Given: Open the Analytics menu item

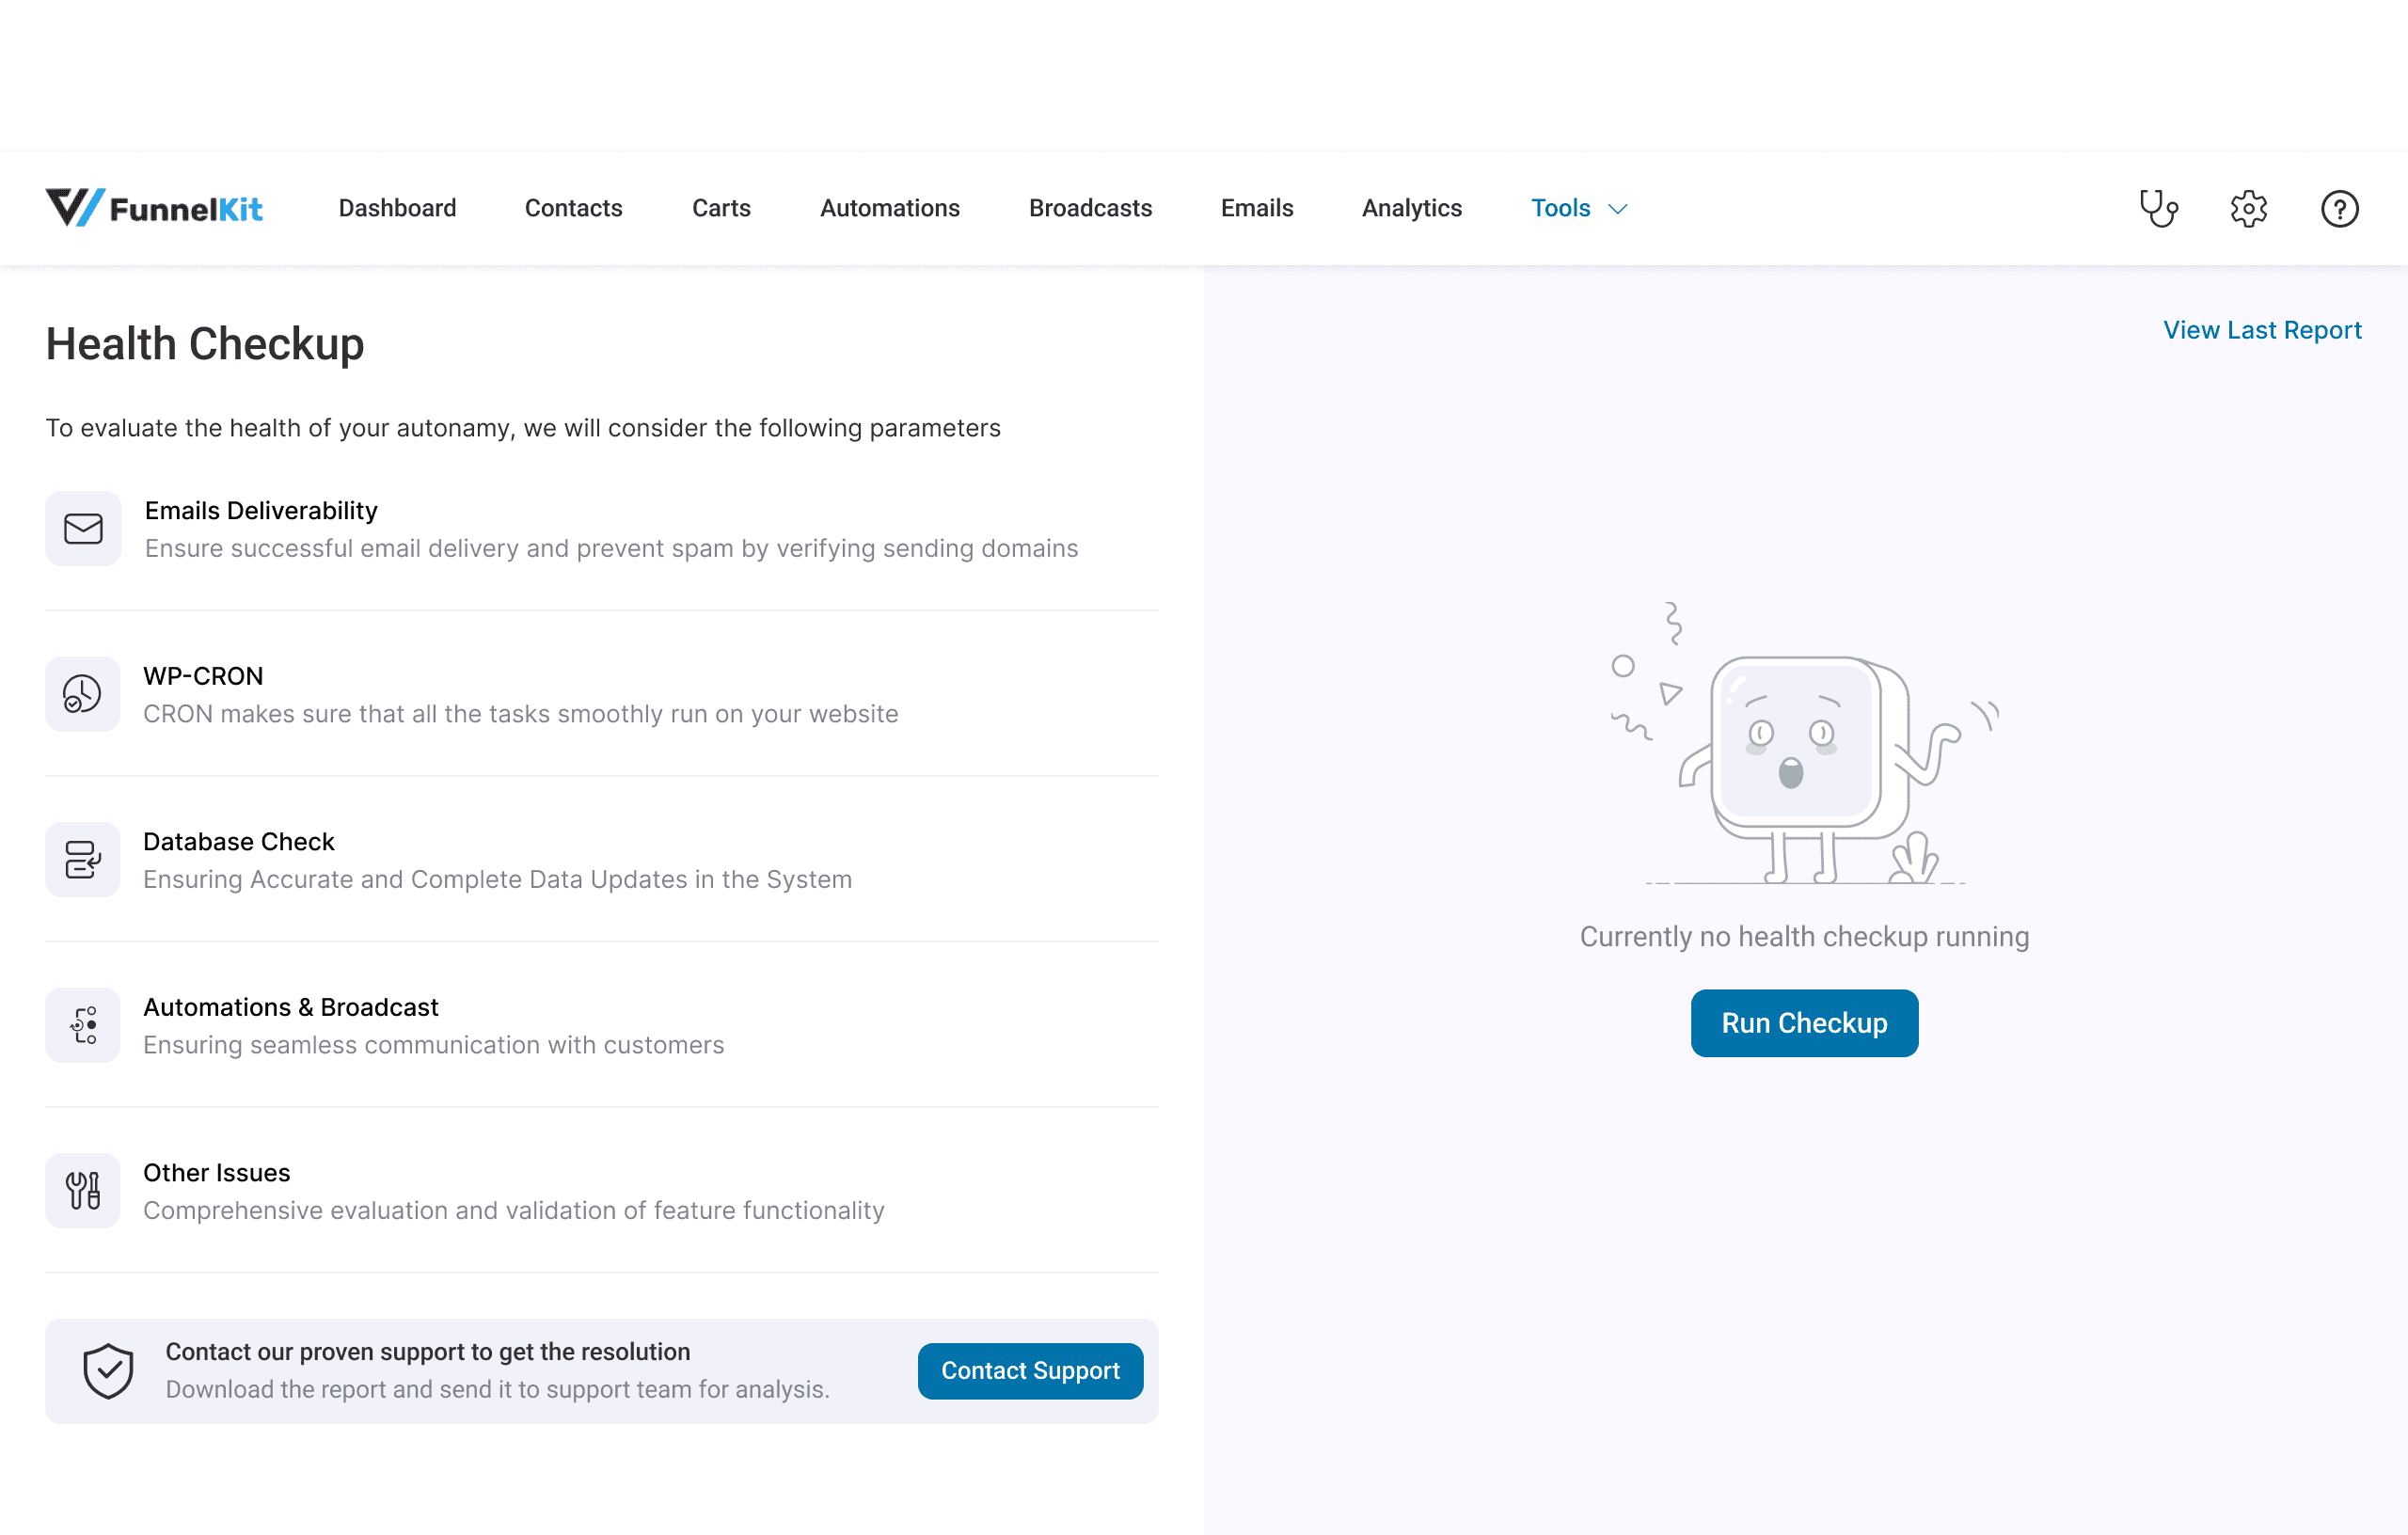Looking at the screenshot, I should [x=1411, y=208].
